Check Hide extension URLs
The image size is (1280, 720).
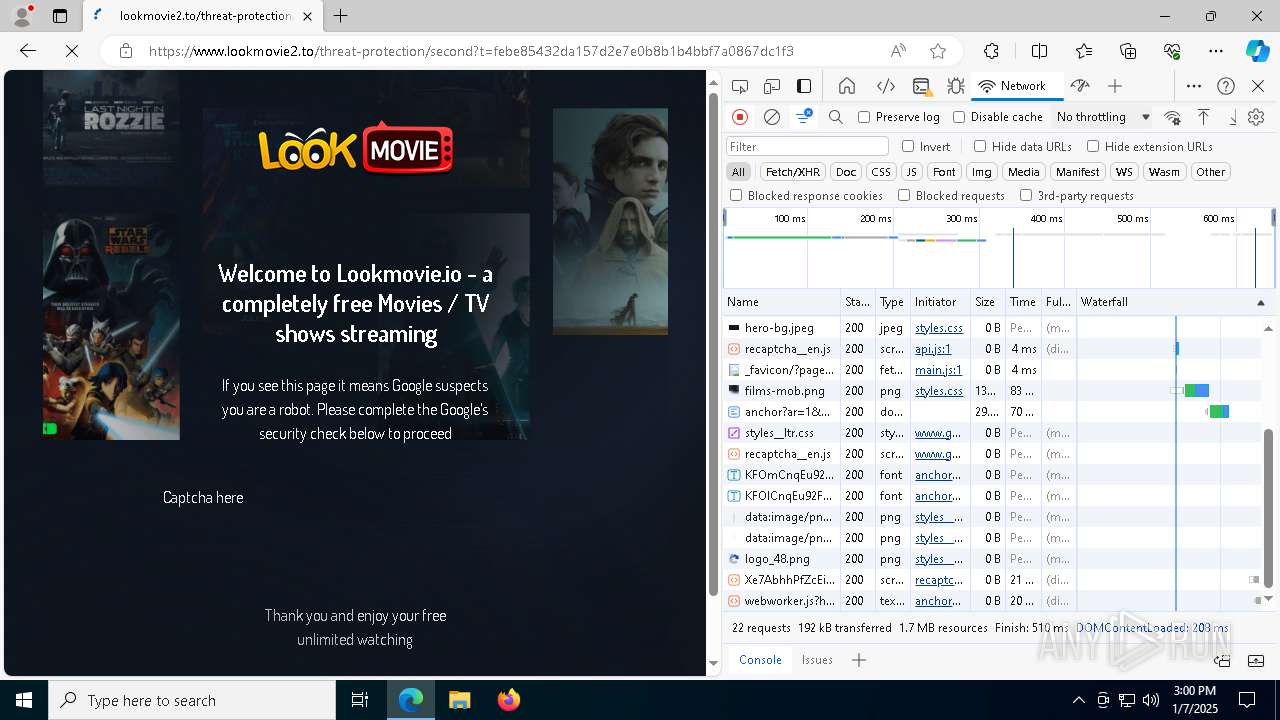pyautogui.click(x=1093, y=146)
